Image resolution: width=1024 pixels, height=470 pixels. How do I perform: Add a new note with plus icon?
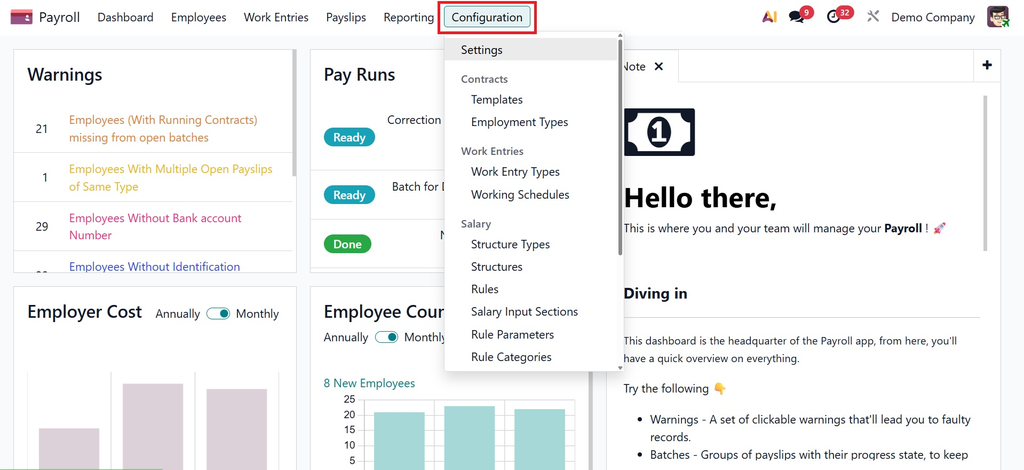tap(987, 65)
